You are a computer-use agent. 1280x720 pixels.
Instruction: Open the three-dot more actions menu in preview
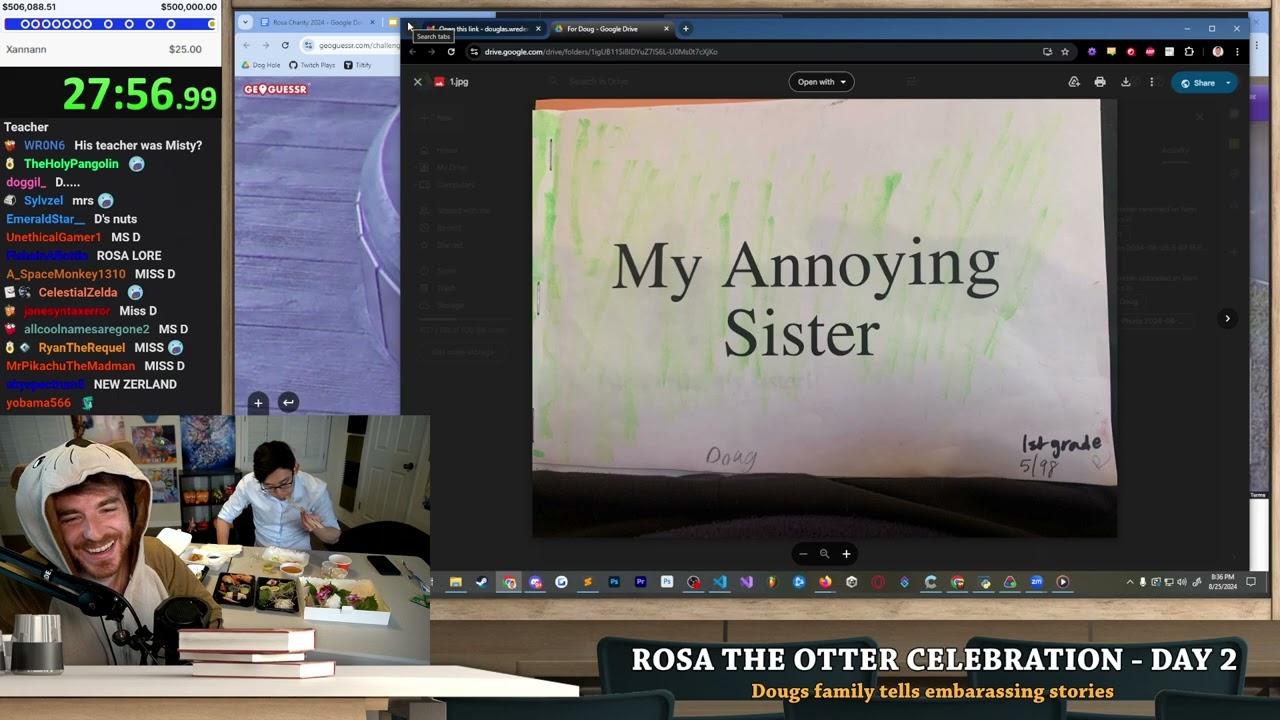coord(1152,82)
